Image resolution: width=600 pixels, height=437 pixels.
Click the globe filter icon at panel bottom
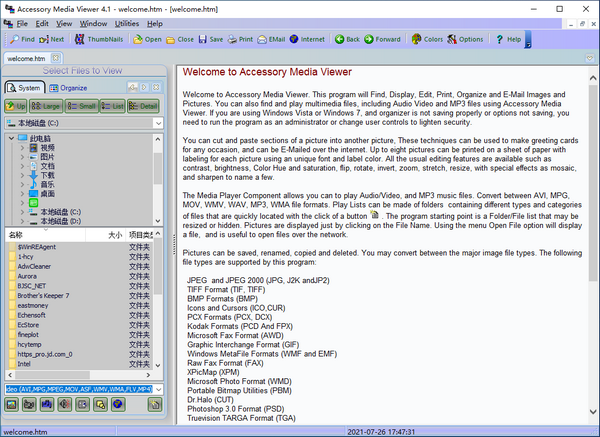tap(118, 404)
